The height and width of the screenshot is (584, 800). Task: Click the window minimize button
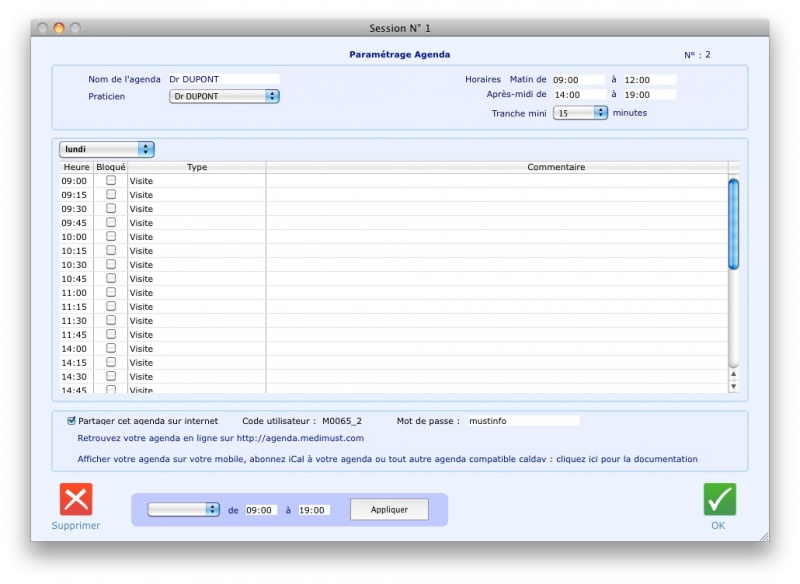tap(59, 28)
